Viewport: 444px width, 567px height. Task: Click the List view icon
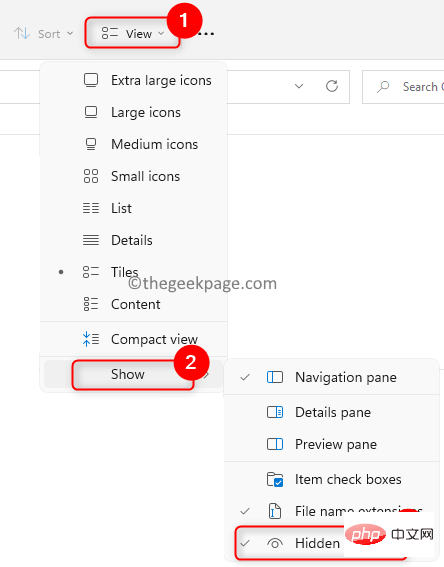[x=91, y=208]
